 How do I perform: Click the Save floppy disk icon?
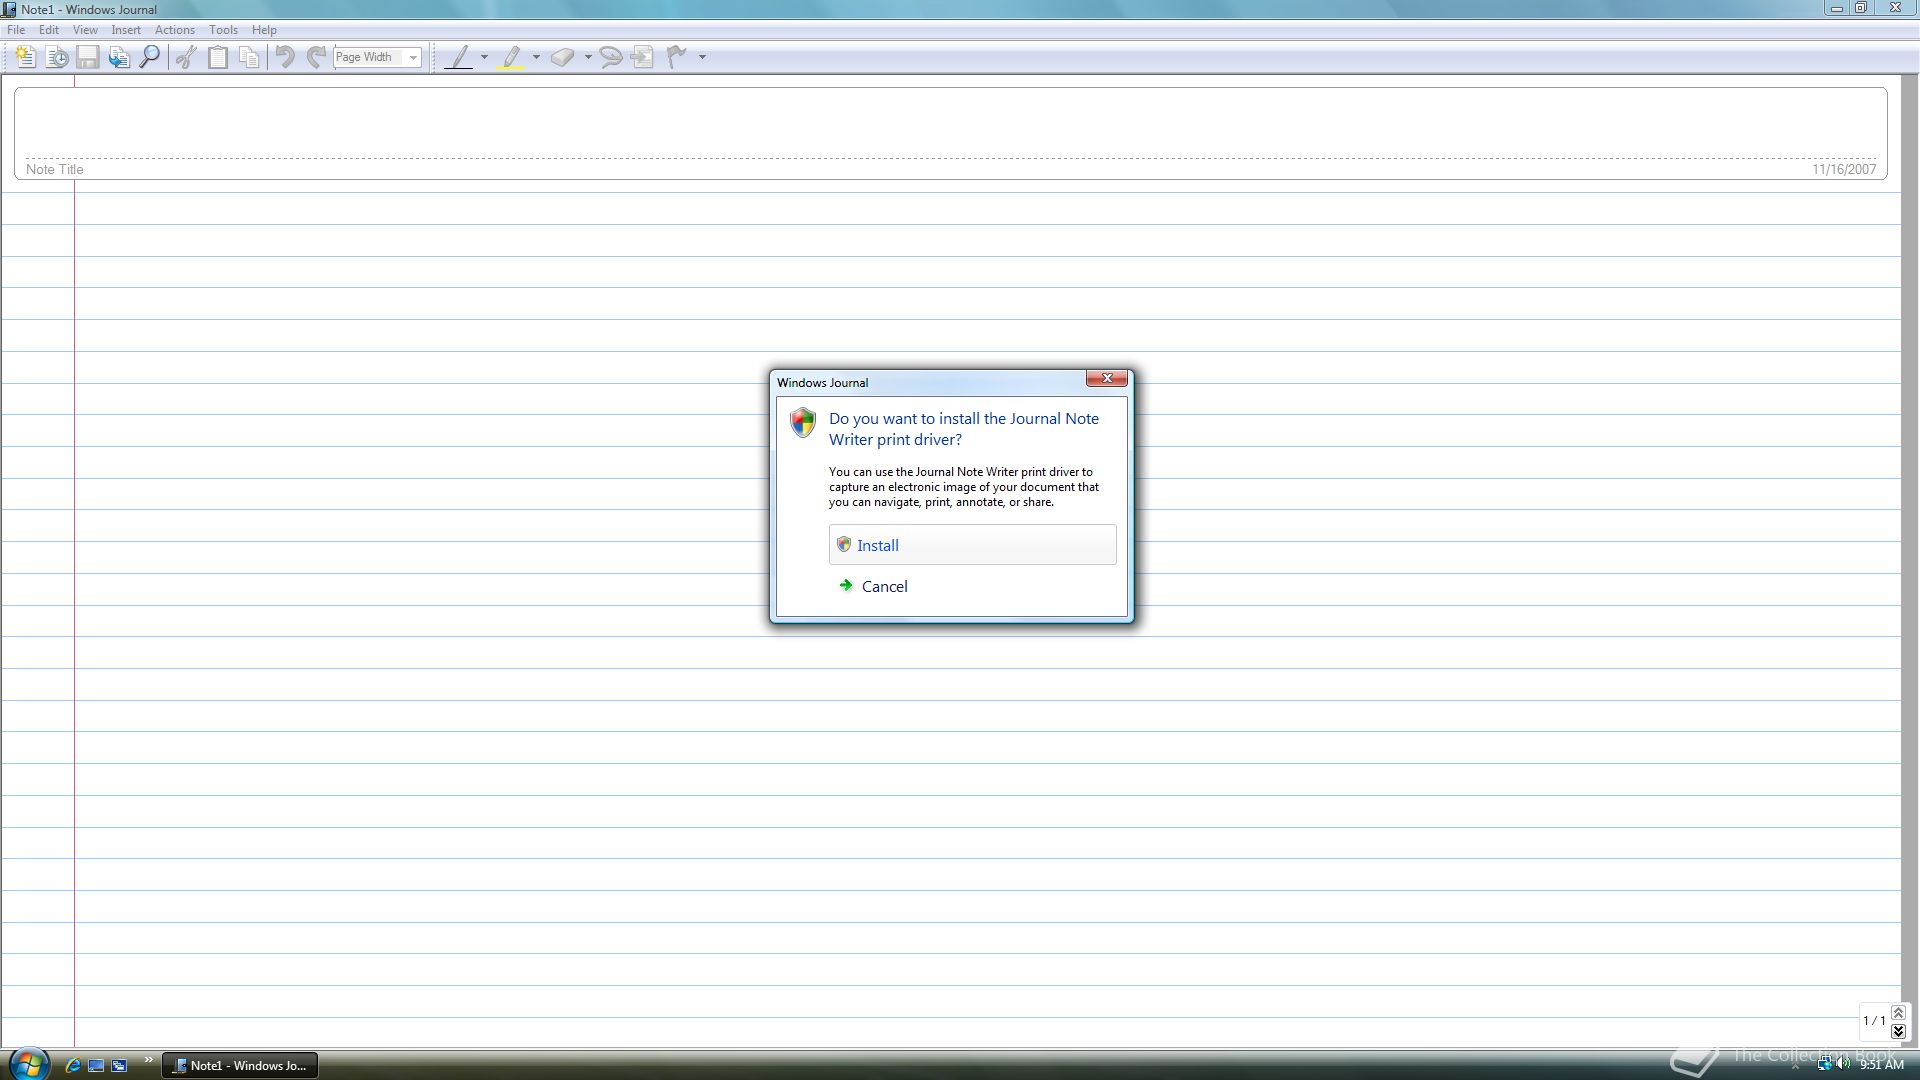tap(88, 57)
